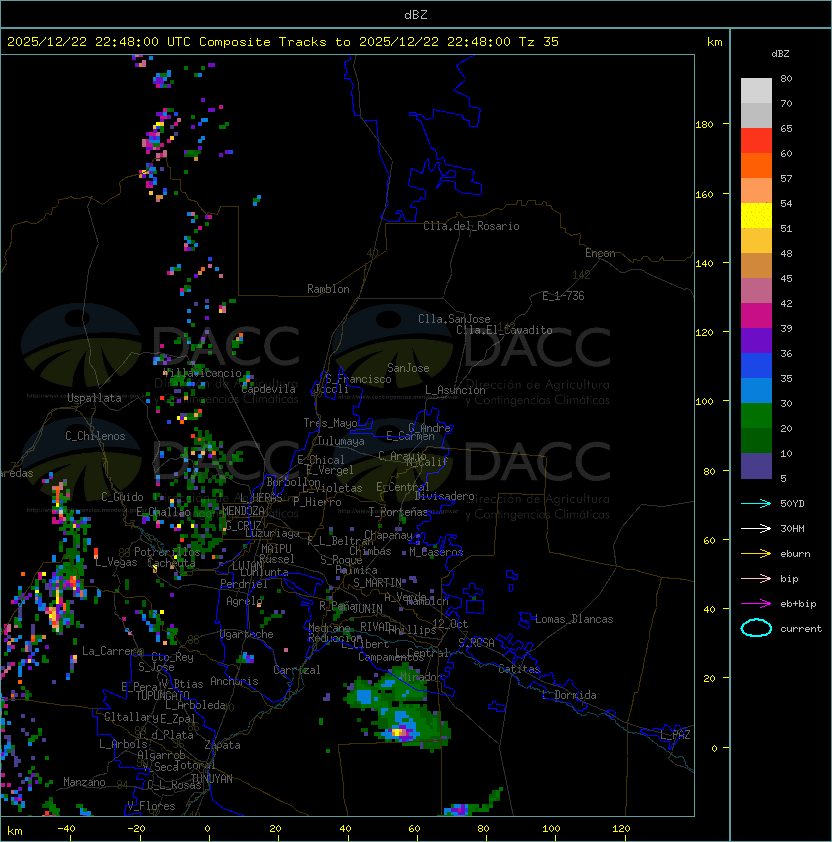This screenshot has width=832, height=842.
Task: Click the 'La_Carrera' place label
Action: tap(112, 651)
